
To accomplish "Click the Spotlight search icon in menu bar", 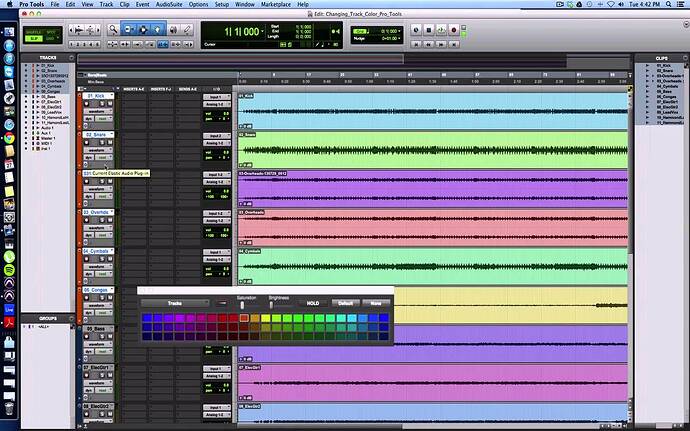I will click(668, 4).
